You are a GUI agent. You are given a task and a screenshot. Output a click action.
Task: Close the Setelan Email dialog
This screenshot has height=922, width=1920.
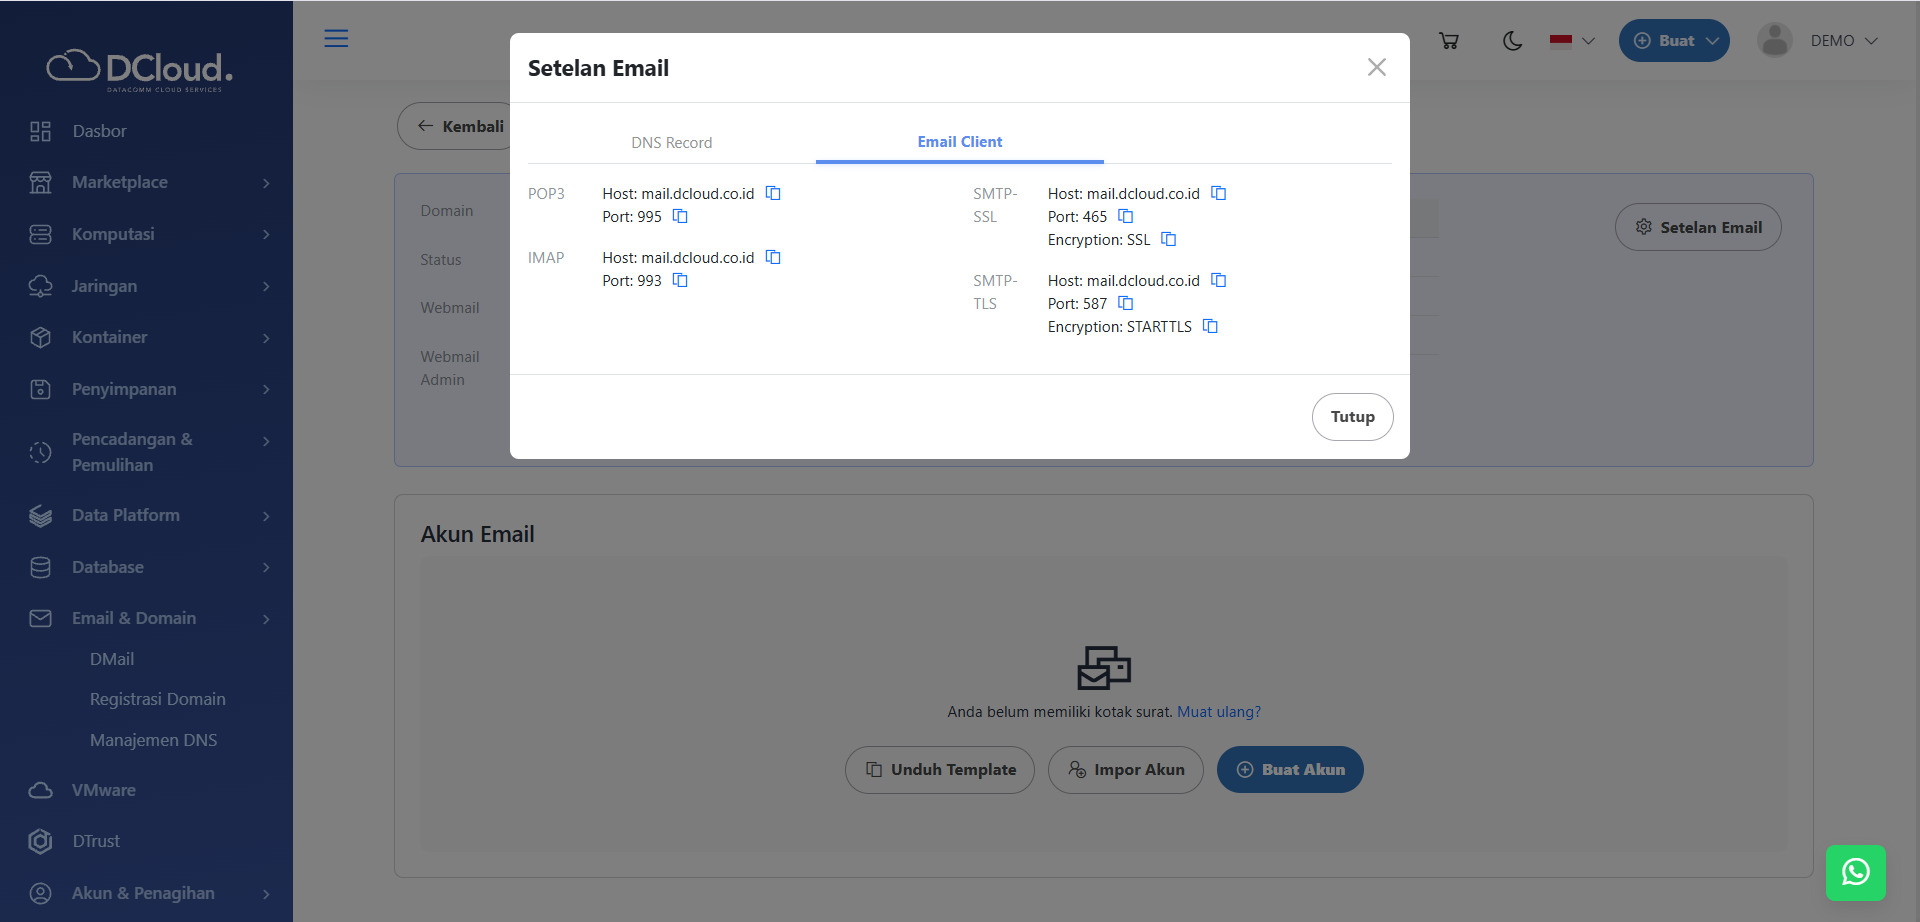pyautogui.click(x=1376, y=67)
